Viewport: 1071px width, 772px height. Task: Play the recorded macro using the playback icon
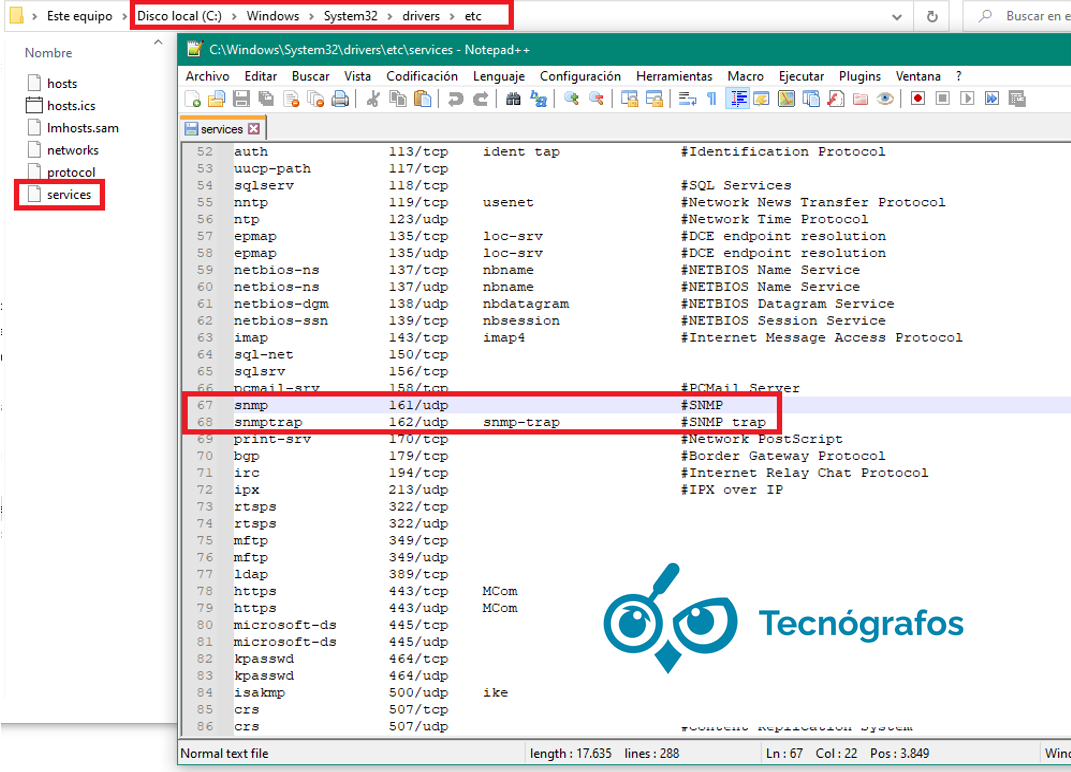[965, 98]
